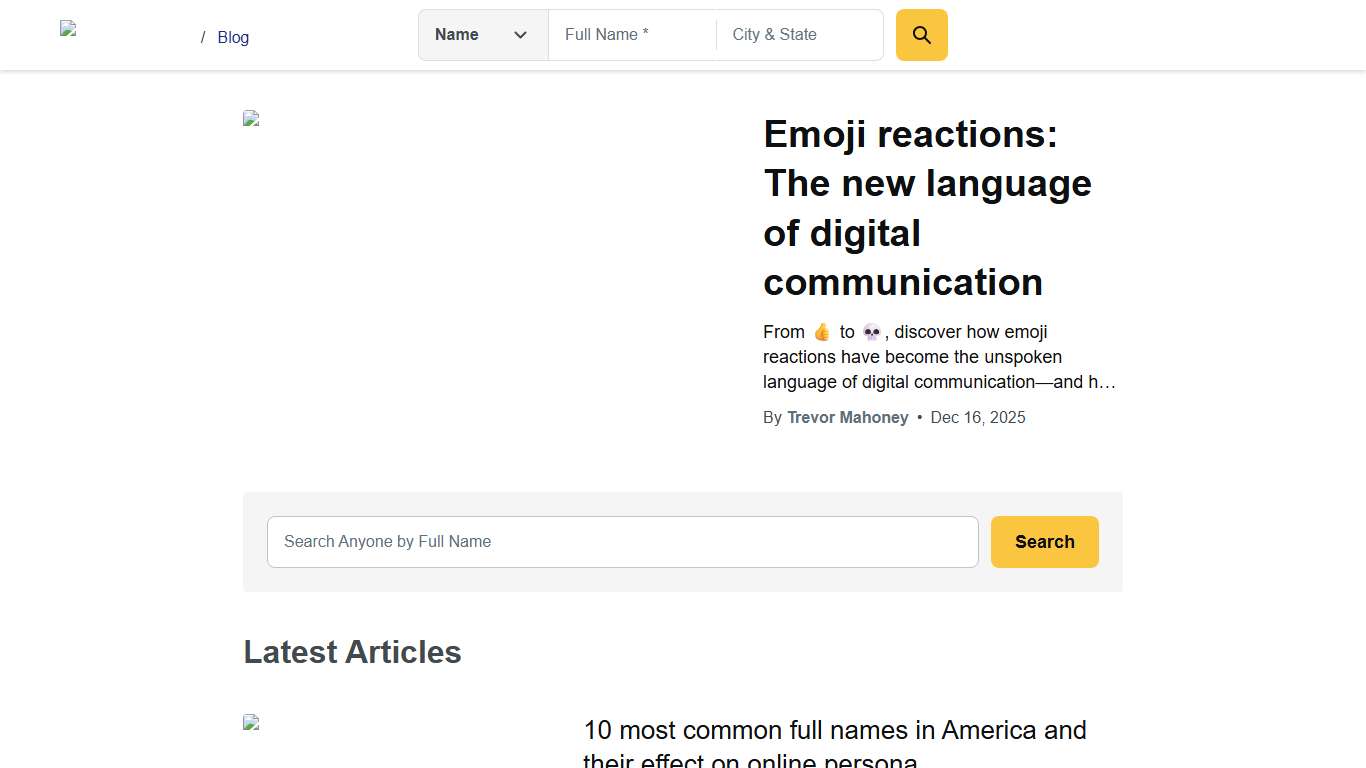
Task: View author Trevor Mahoney's profile
Action: (847, 417)
